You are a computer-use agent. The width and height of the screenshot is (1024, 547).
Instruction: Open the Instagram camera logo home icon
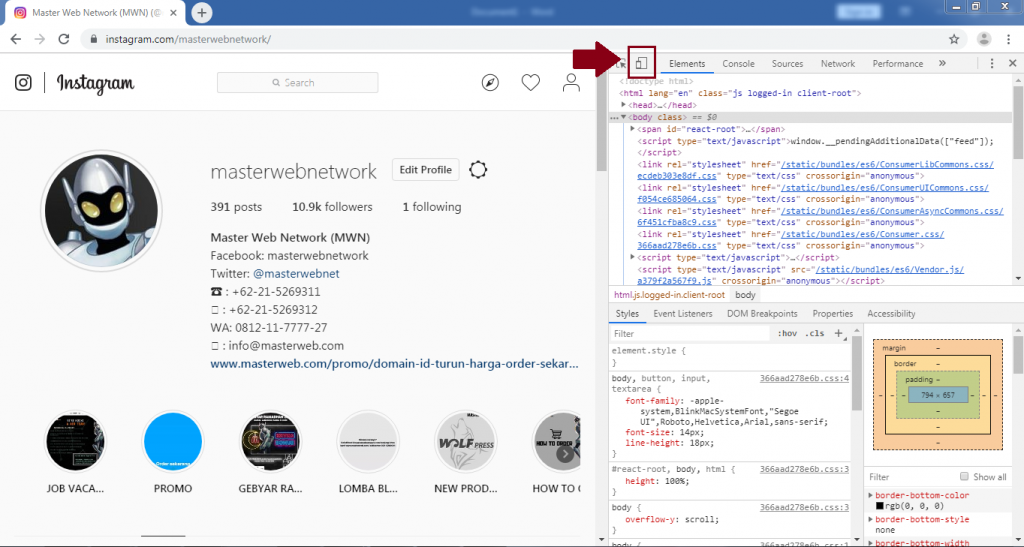(23, 83)
